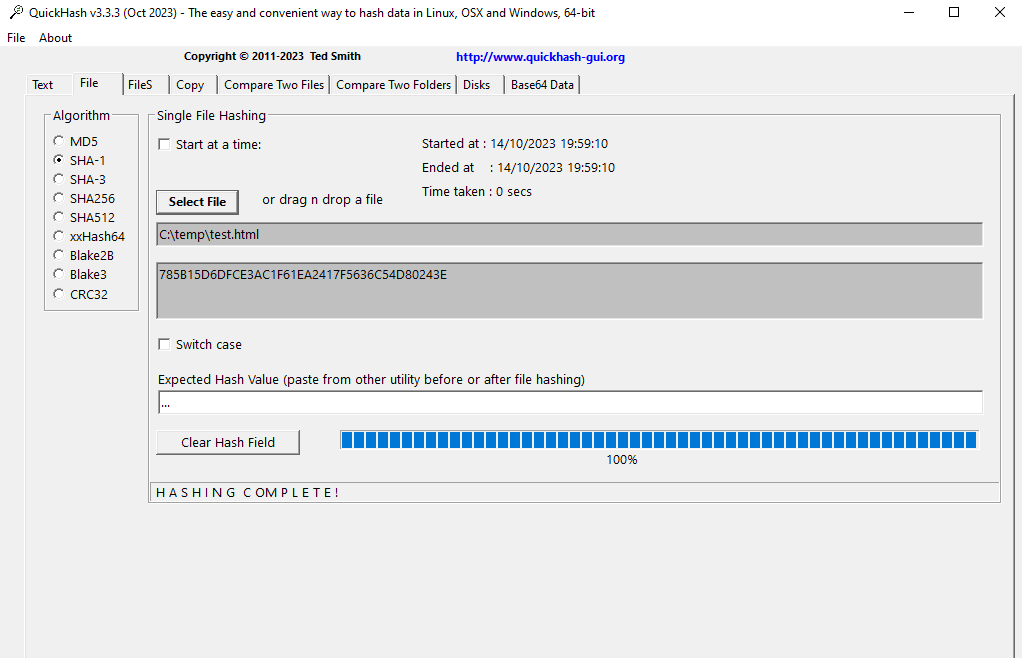Open the Compare Two Files tab
Viewport: 1022px width, 671px height.
[274, 85]
